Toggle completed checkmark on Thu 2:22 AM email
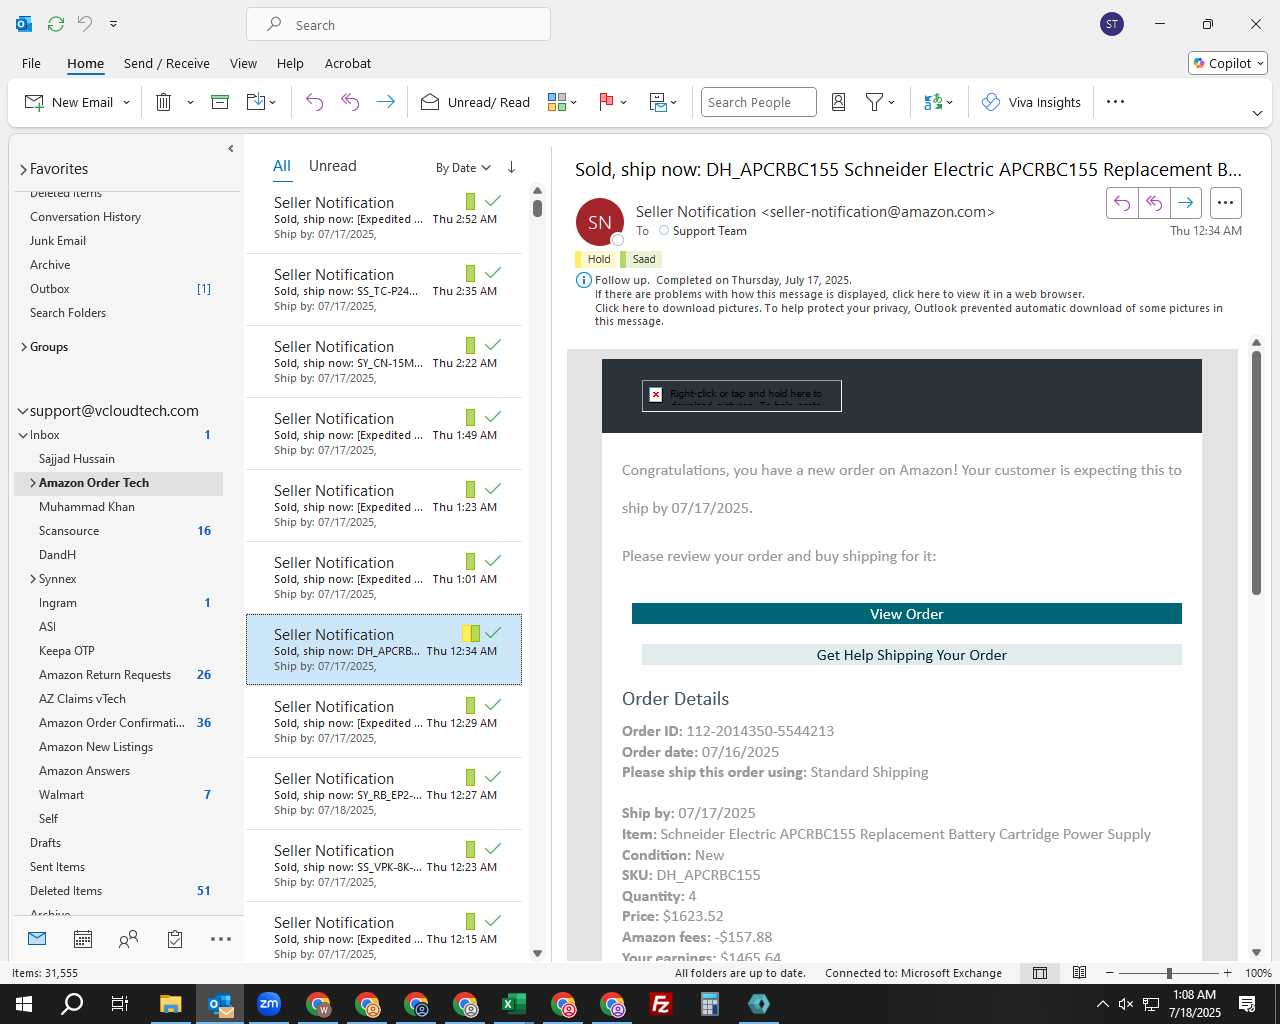This screenshot has height=1024, width=1280. coord(493,345)
